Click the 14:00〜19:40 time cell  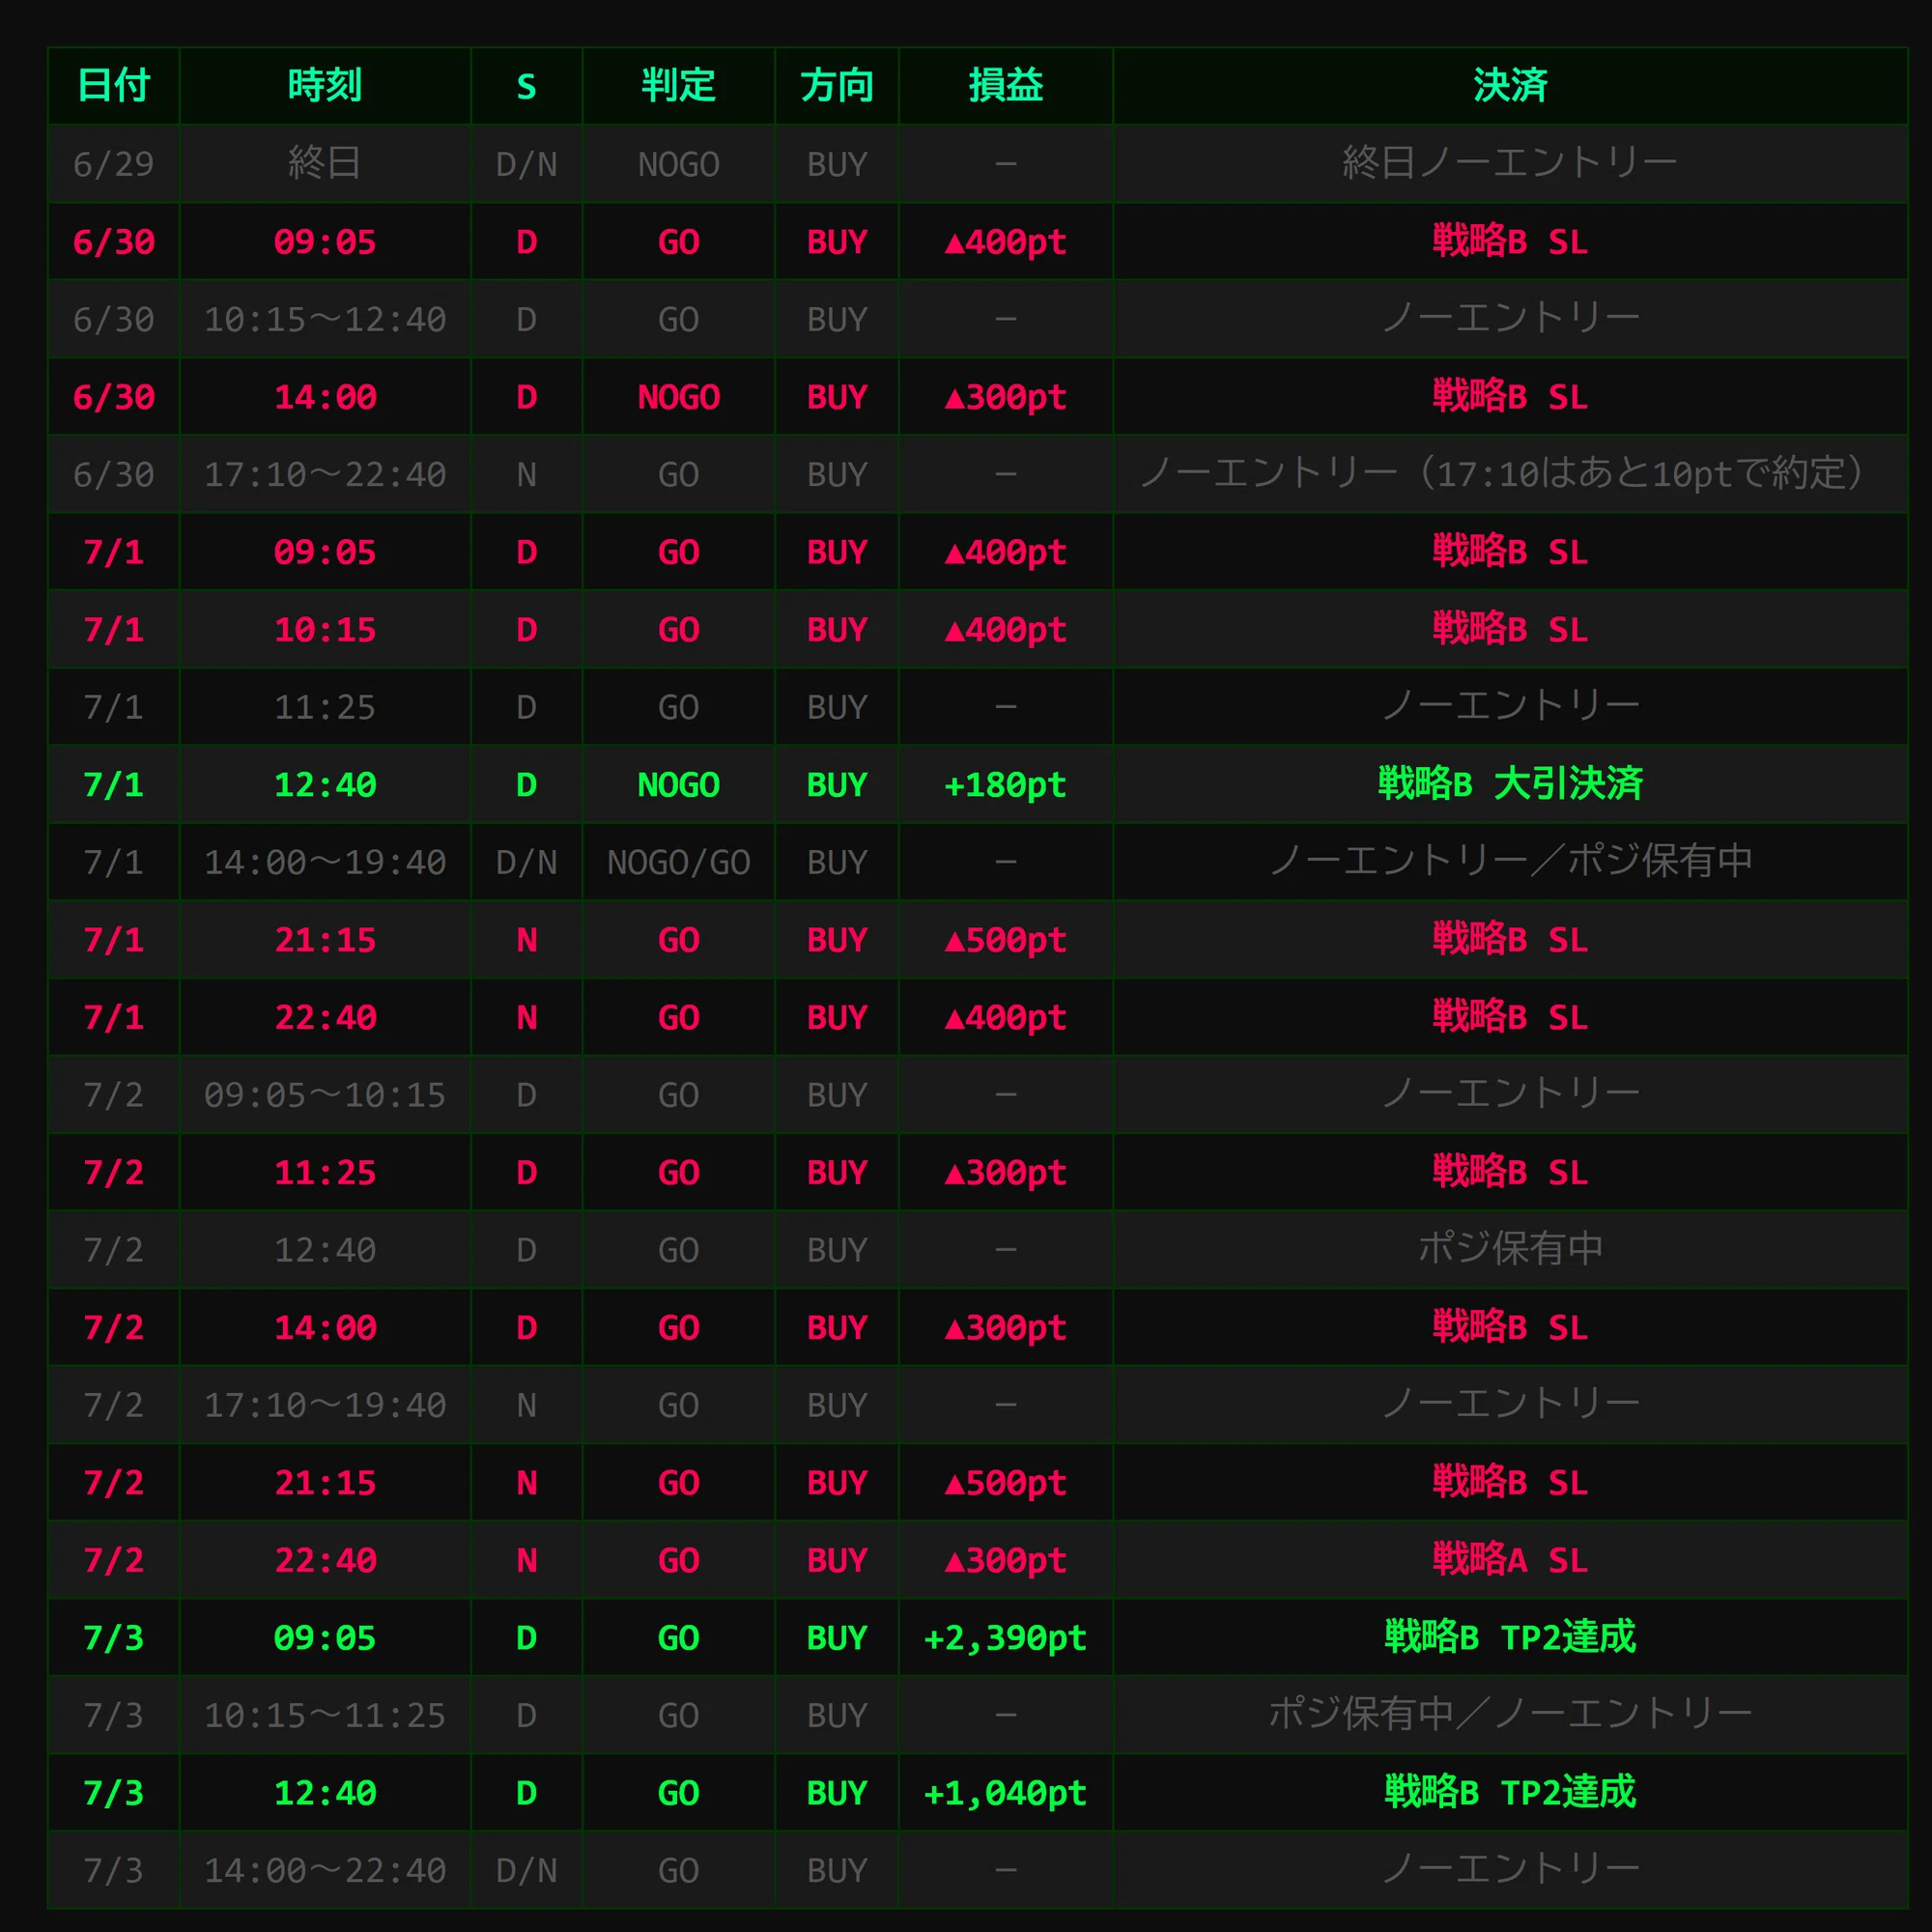325,862
